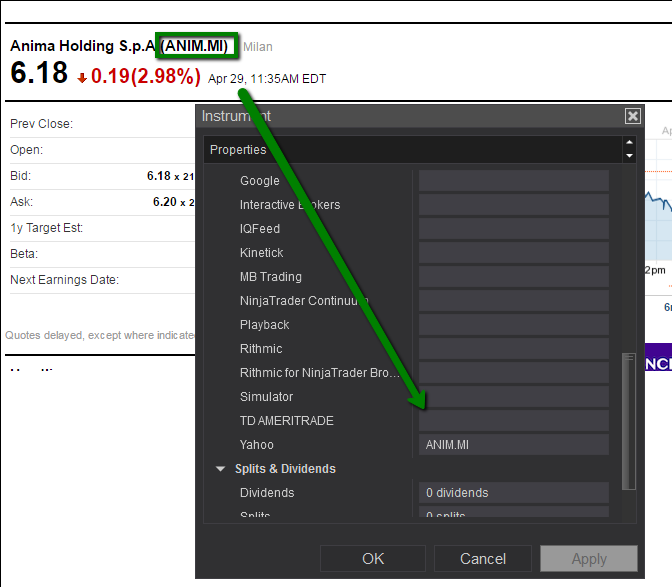Viewport: 672px width, 587px height.
Task: Select the Dividends row label
Action: point(267,493)
